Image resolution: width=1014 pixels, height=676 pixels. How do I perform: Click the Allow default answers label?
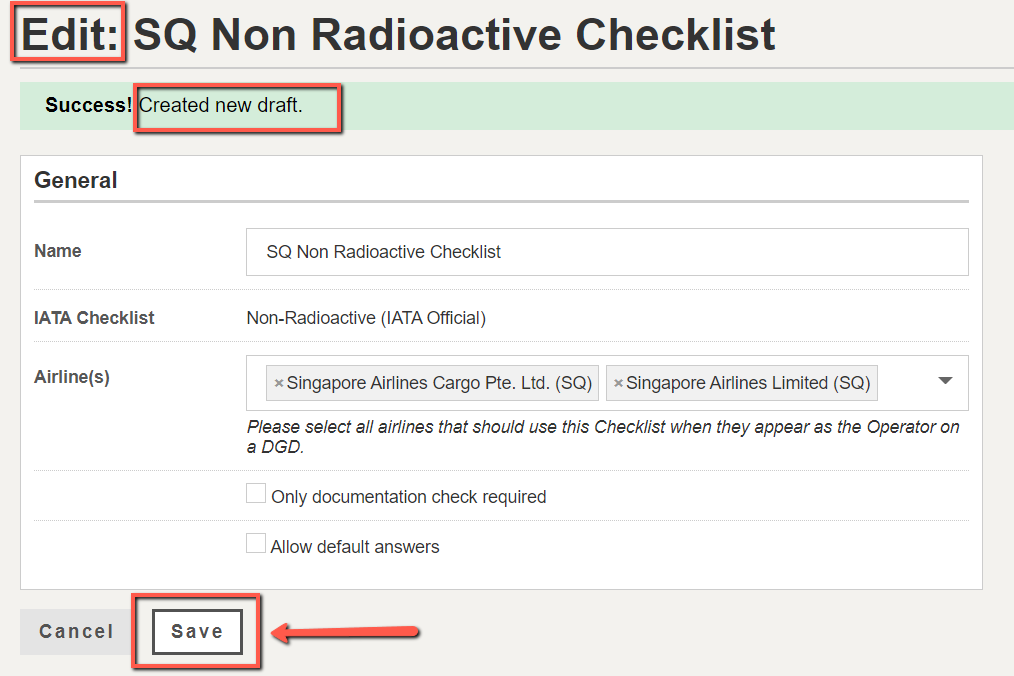pos(355,547)
